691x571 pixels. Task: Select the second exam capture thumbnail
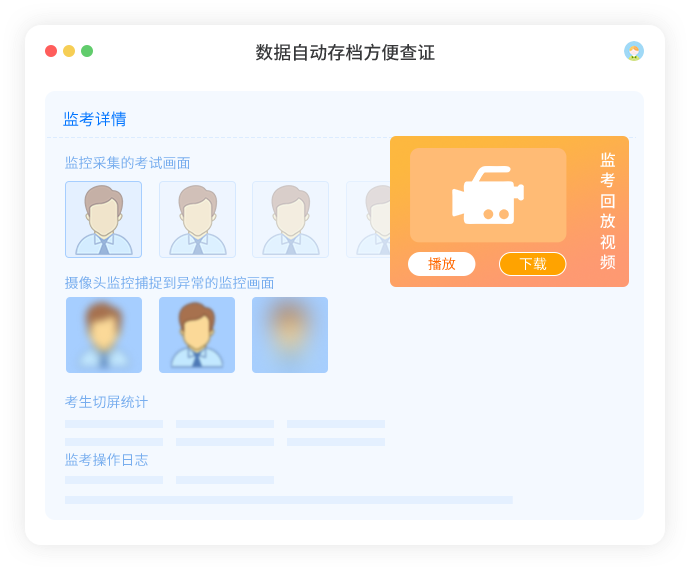[x=197, y=219]
